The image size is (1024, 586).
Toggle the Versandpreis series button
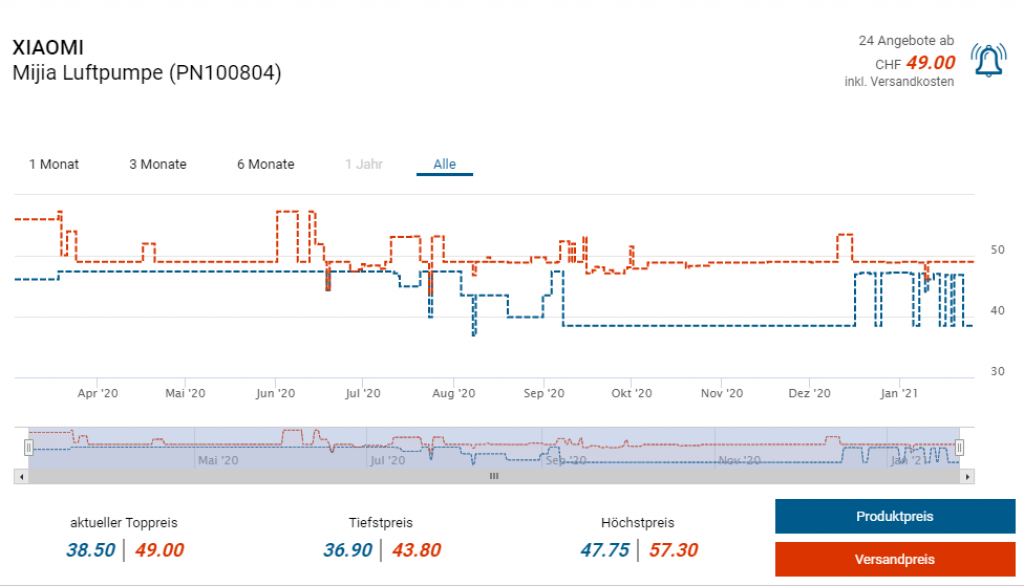[895, 559]
